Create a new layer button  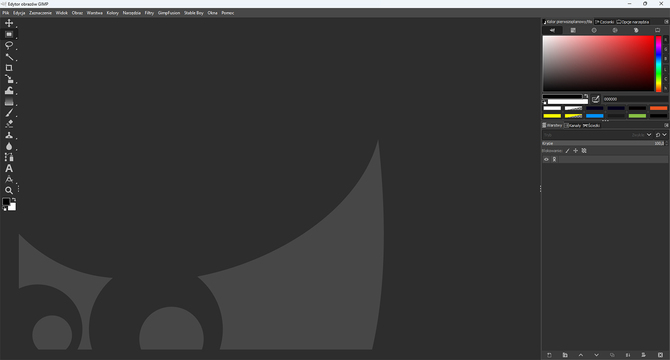(550, 355)
